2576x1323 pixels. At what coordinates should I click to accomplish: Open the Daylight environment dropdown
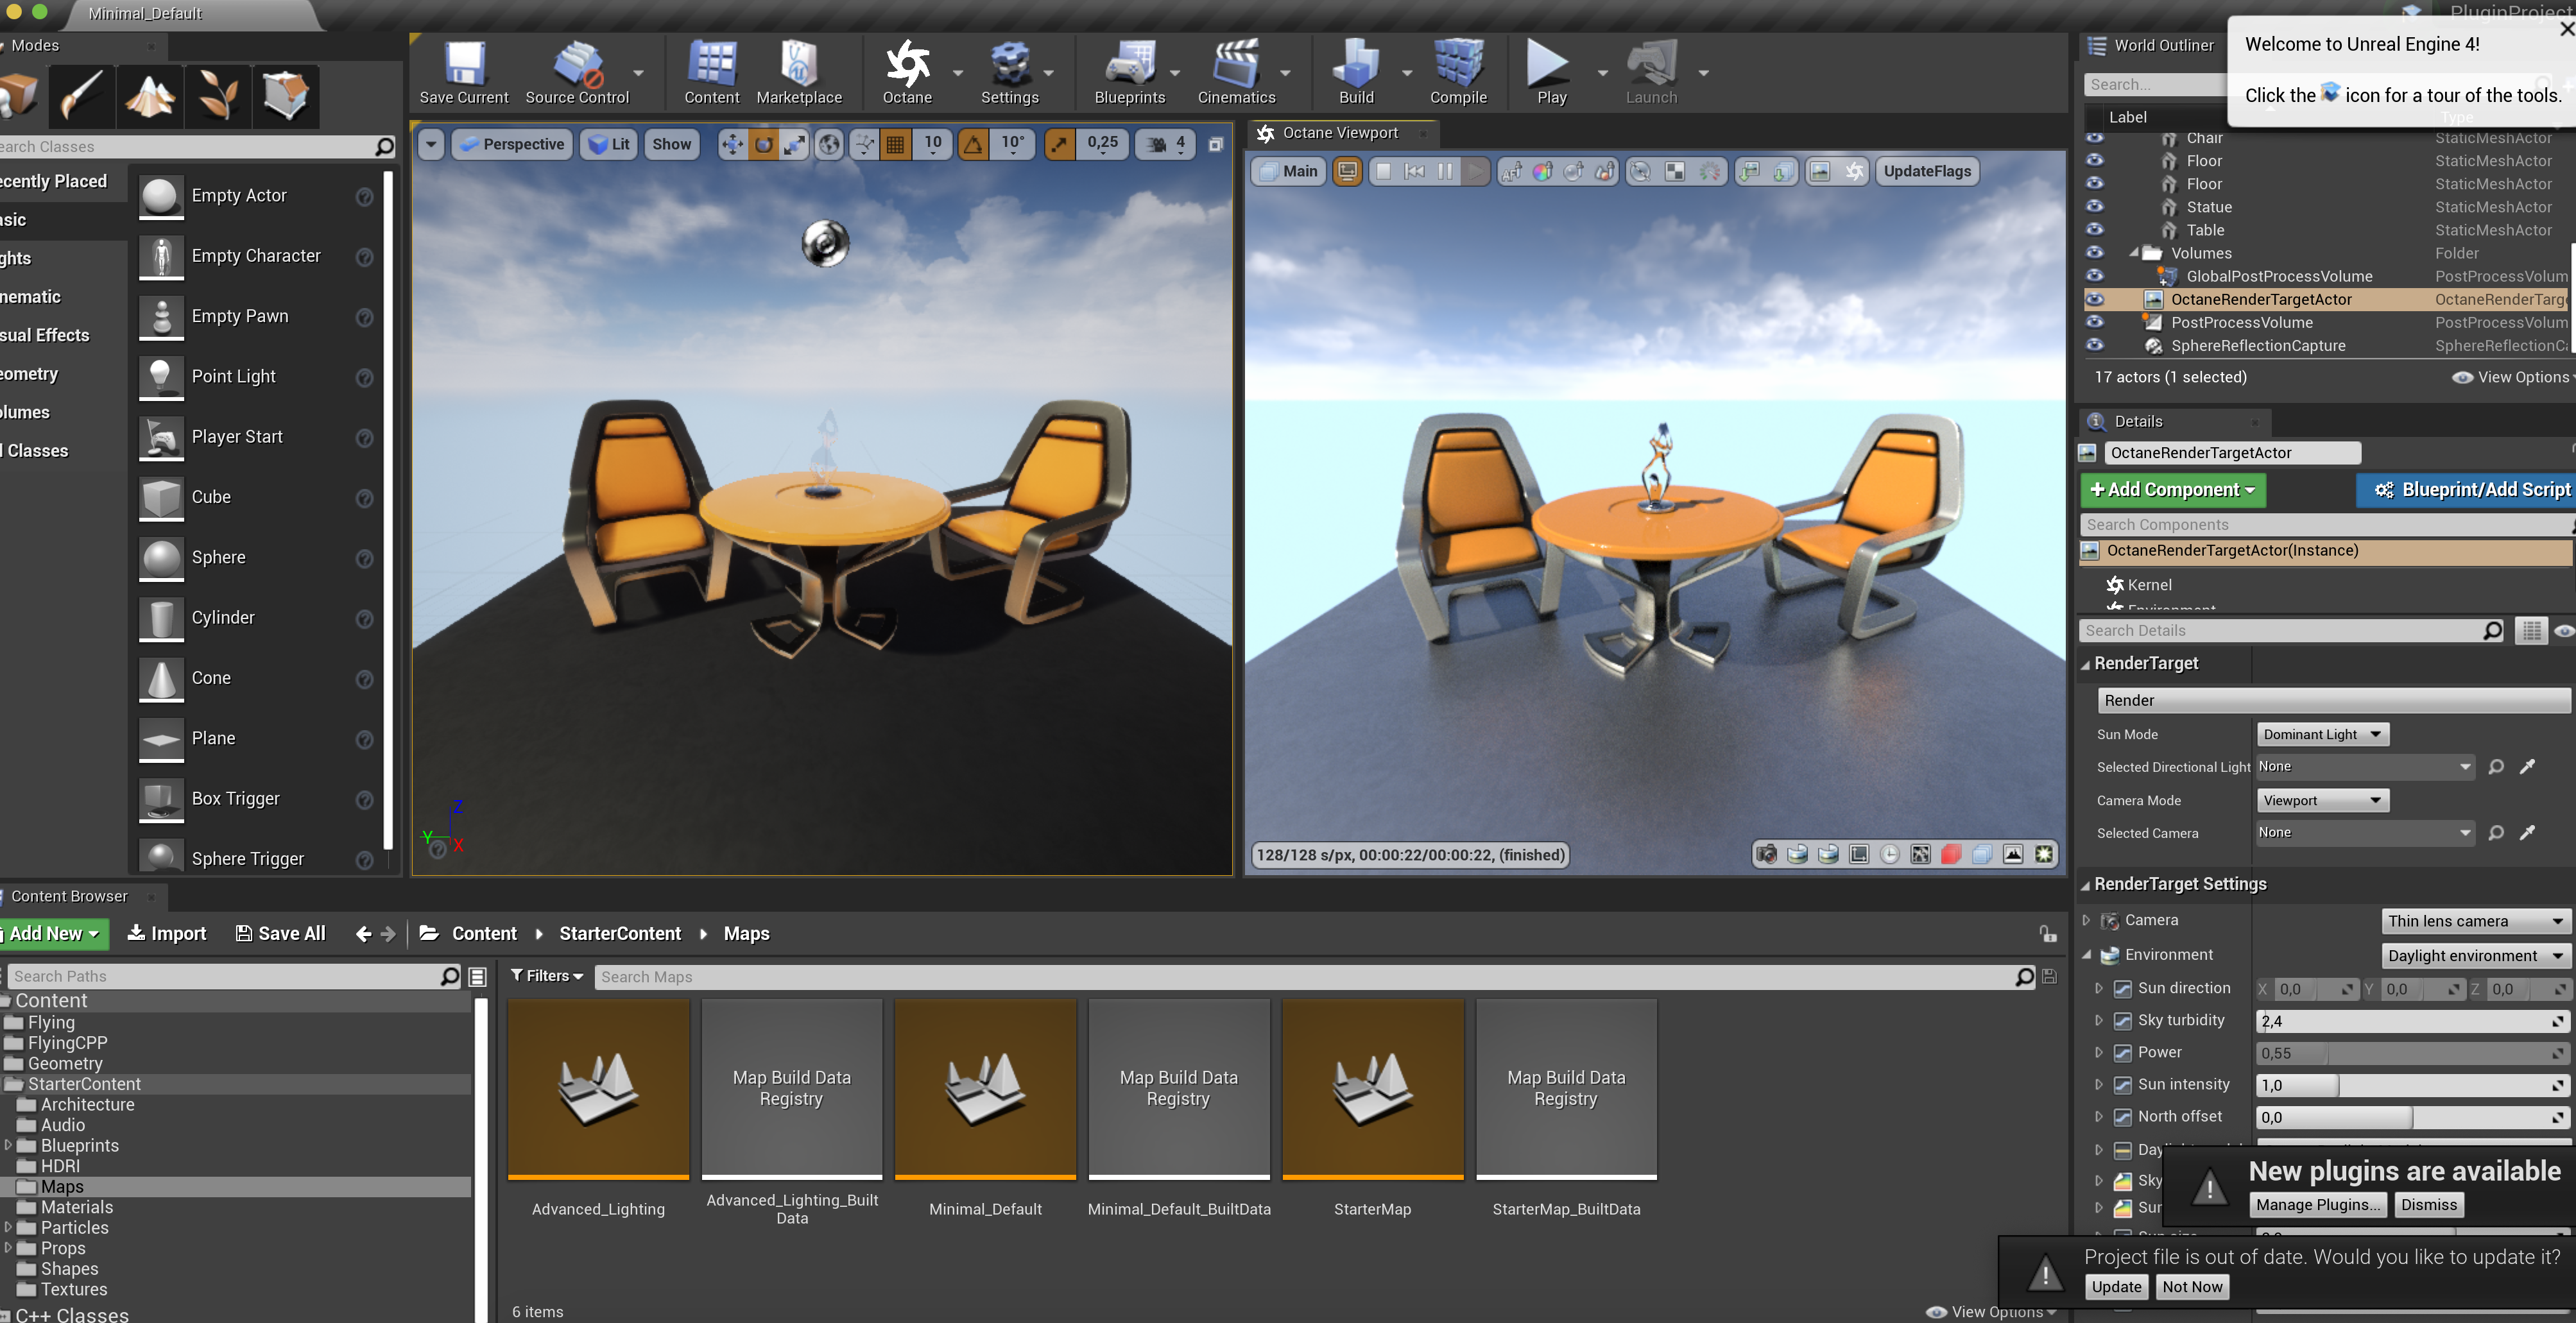pos(2473,955)
